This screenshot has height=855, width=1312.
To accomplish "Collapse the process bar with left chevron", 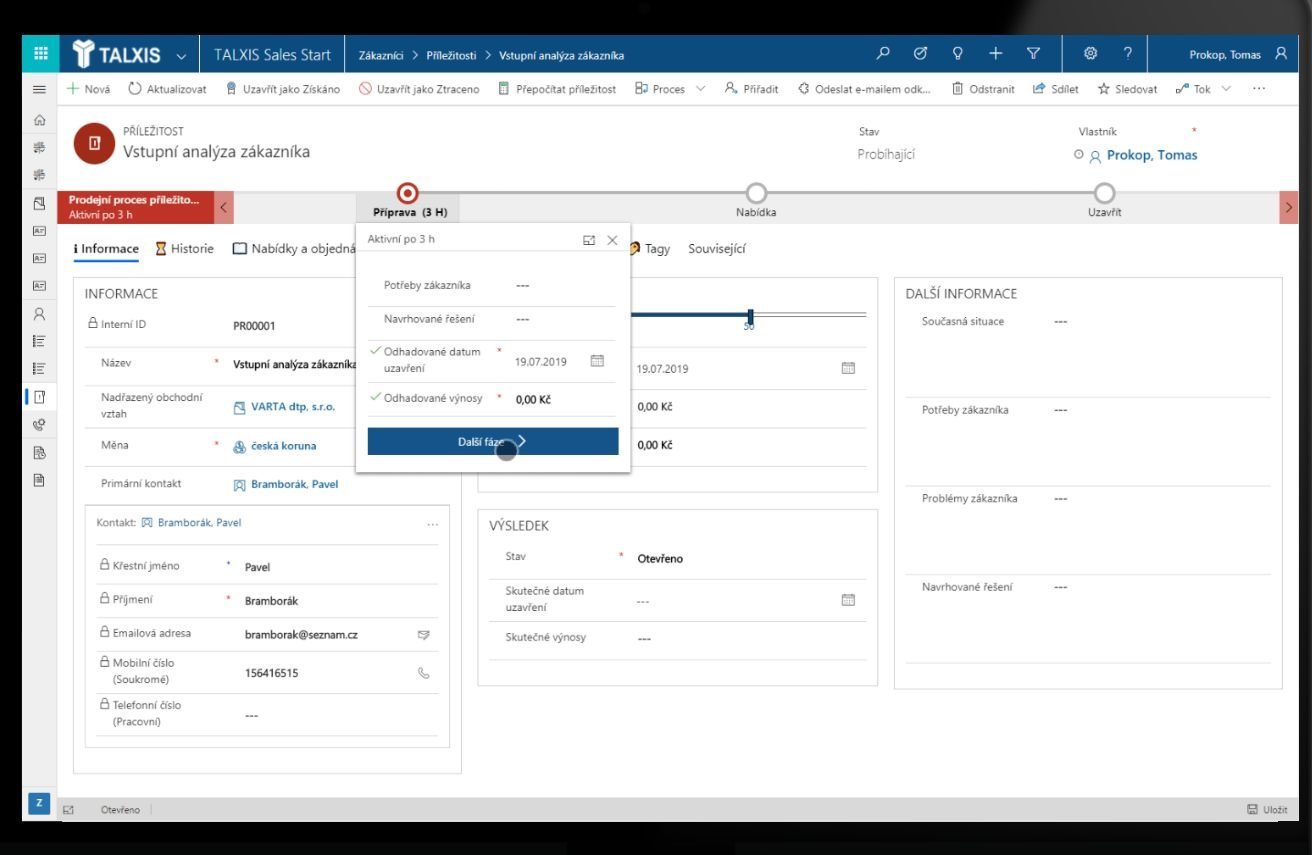I will pyautogui.click(x=224, y=207).
